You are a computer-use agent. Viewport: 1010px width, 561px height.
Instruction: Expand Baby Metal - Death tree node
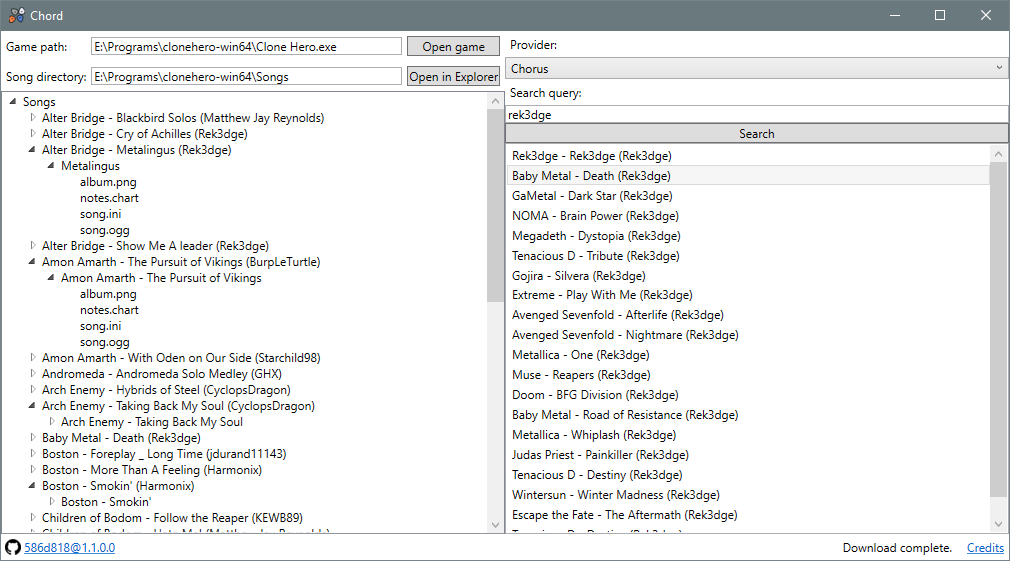coord(32,437)
